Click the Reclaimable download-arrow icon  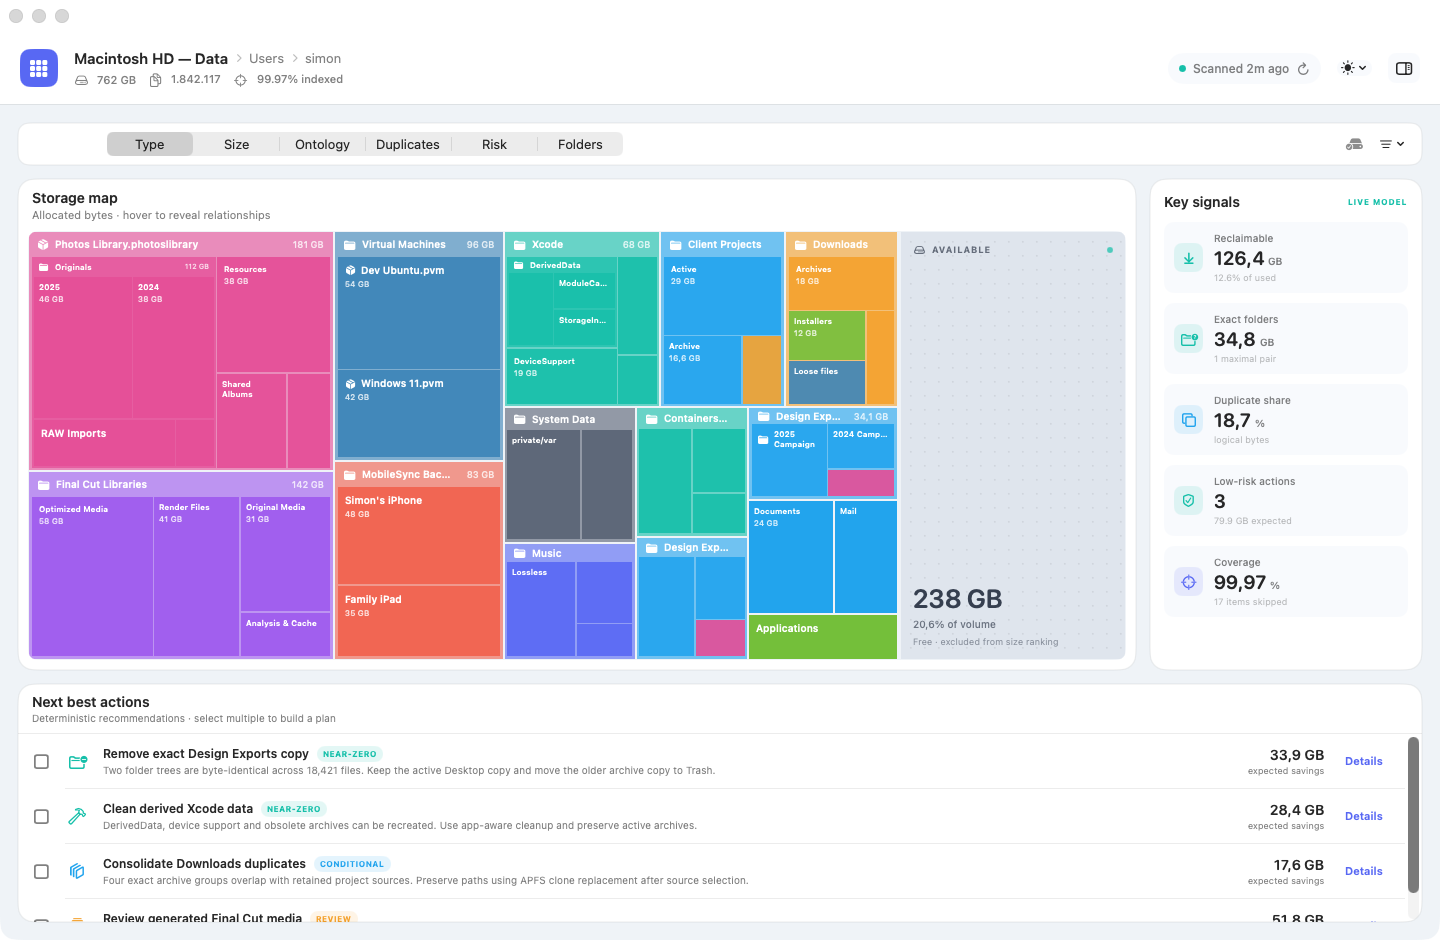click(1189, 258)
